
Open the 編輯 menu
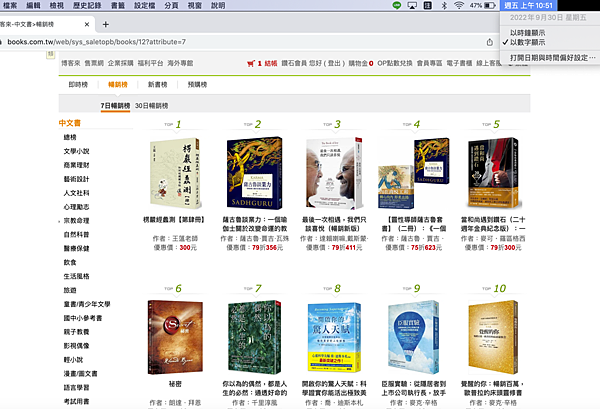[33, 5]
